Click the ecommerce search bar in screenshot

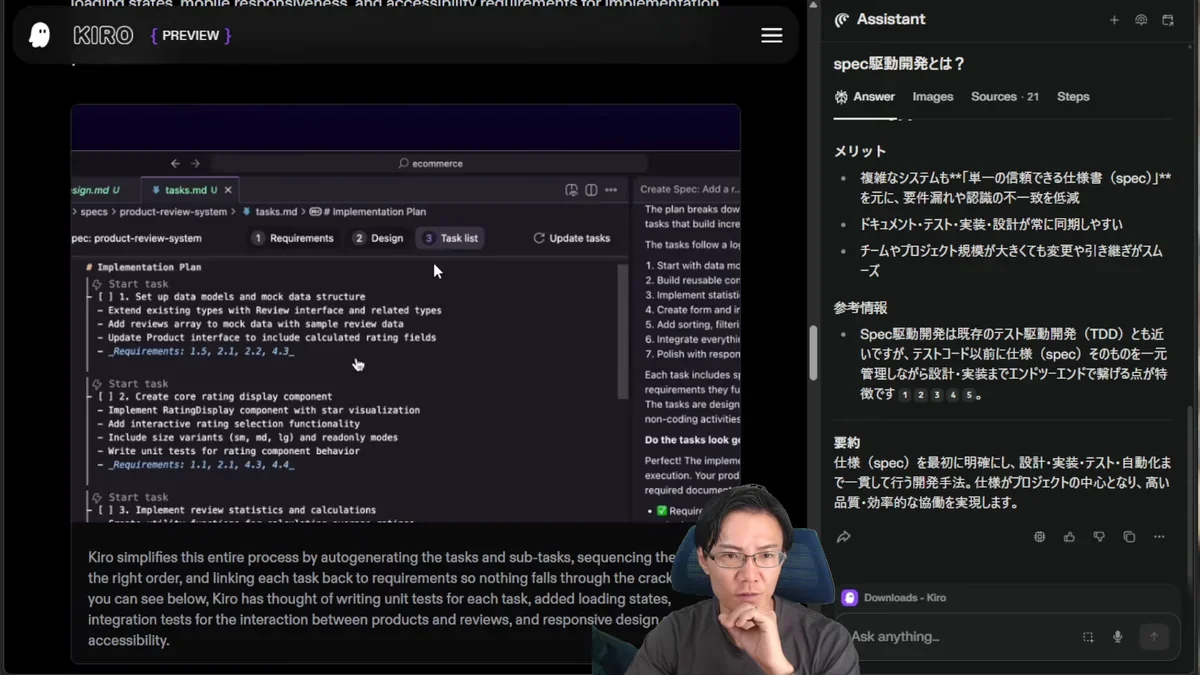coord(430,163)
